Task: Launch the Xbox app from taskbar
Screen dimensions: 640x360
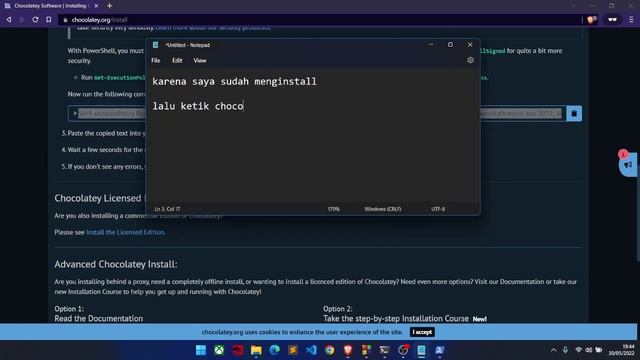Action: [x=219, y=350]
